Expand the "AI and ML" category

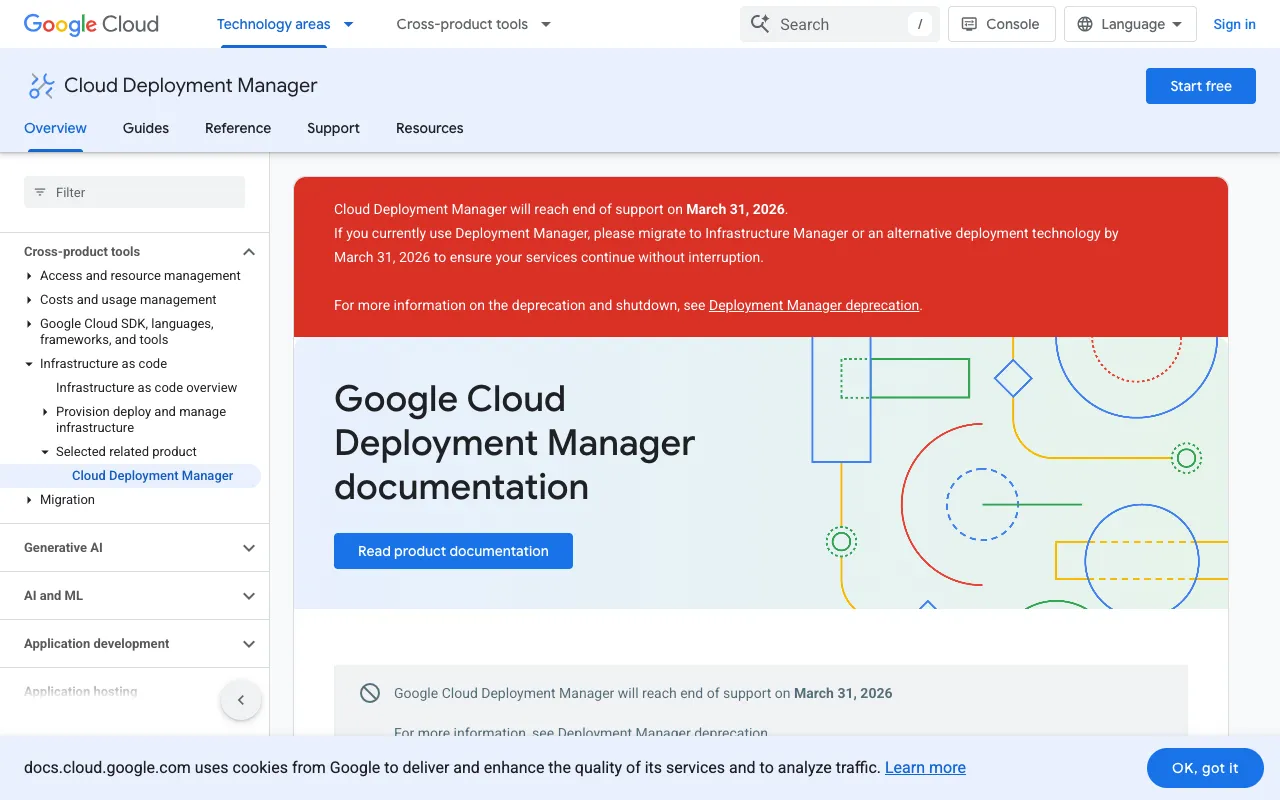click(x=248, y=595)
